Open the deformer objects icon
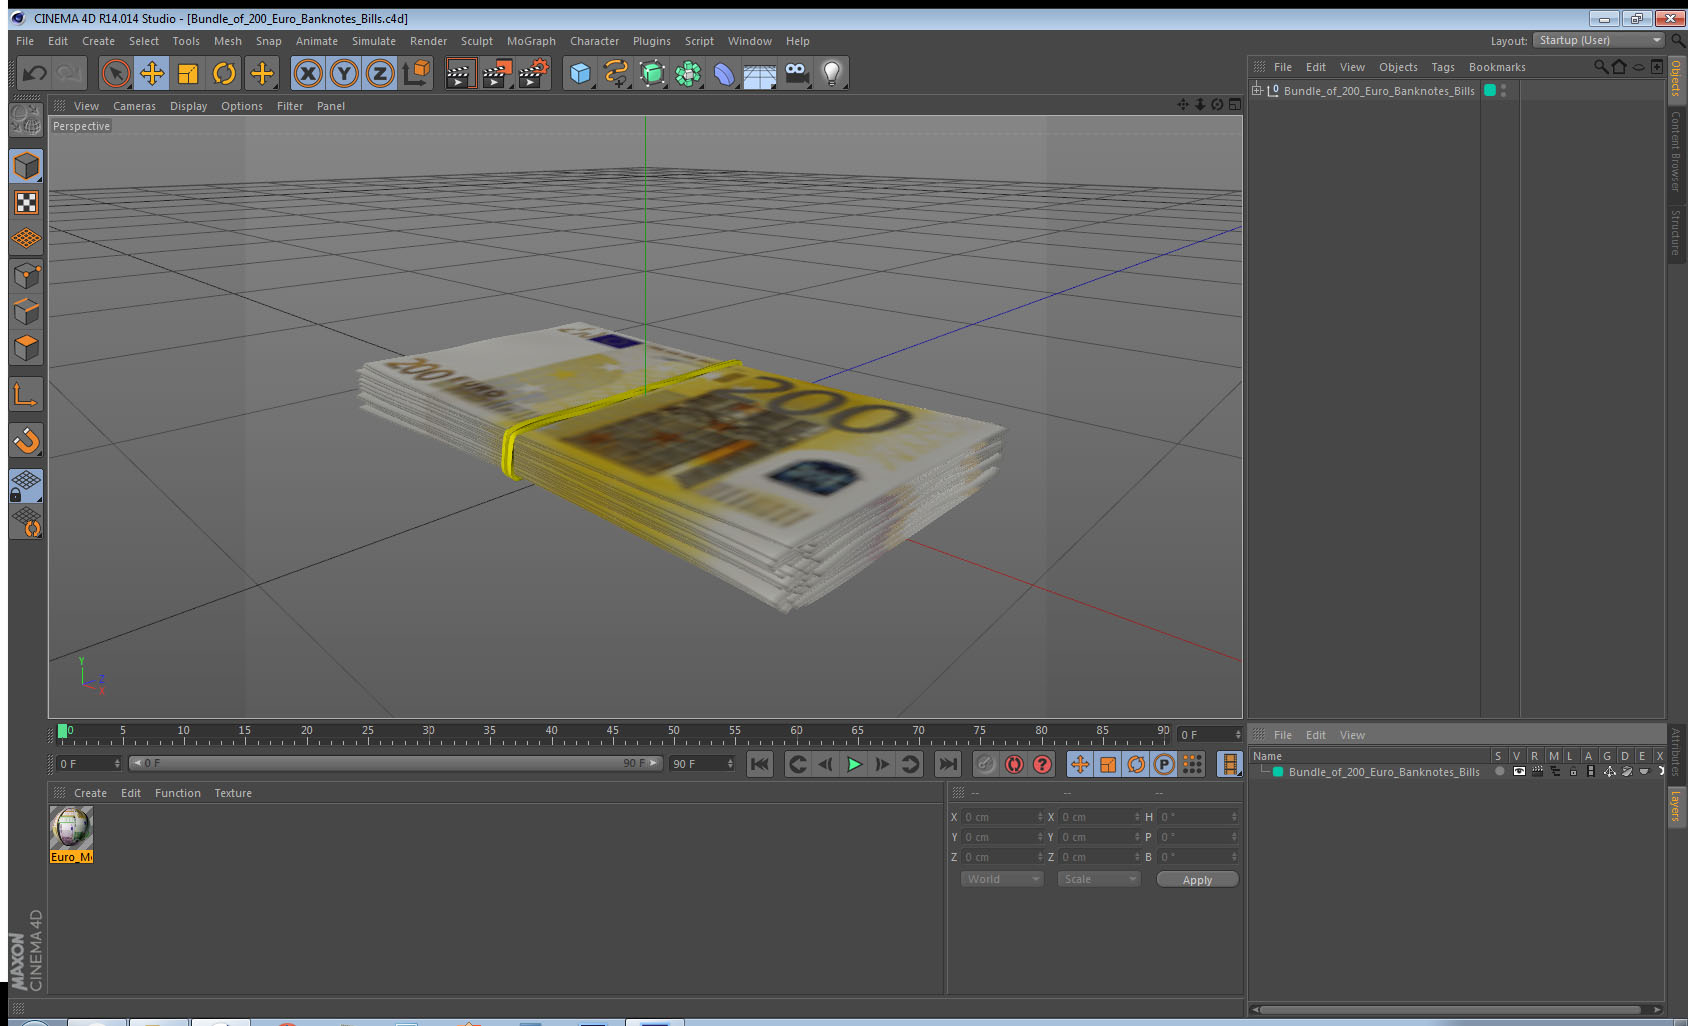Viewport: 1688px width, 1026px height. pos(724,73)
